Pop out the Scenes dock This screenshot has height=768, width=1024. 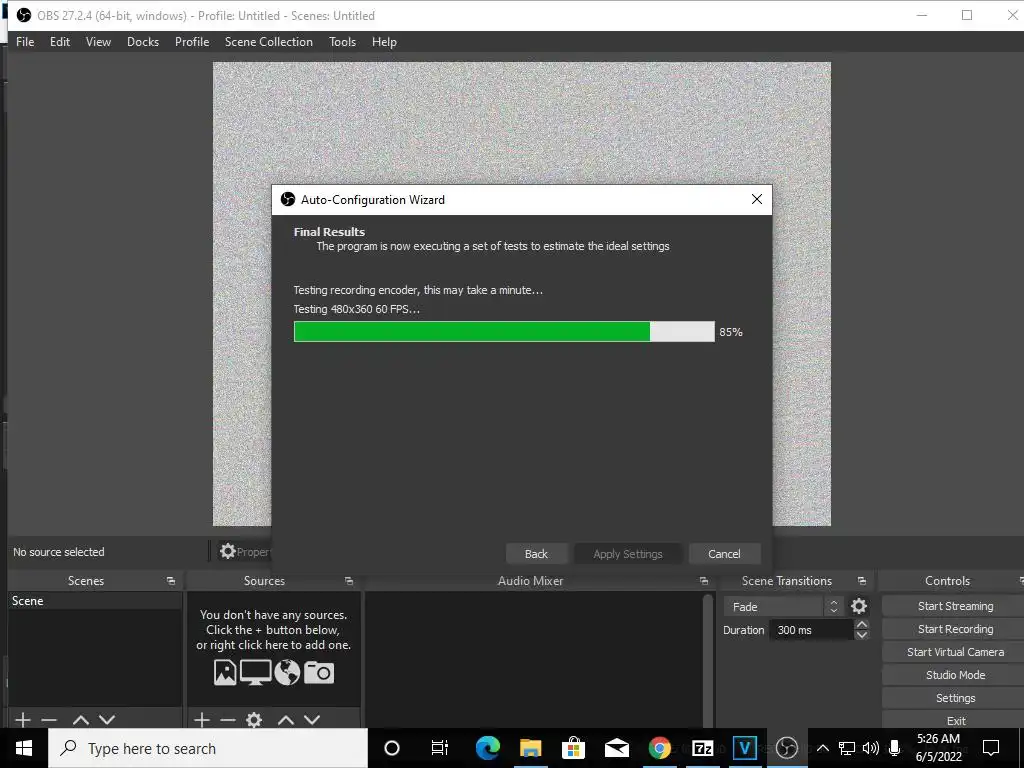coord(170,581)
